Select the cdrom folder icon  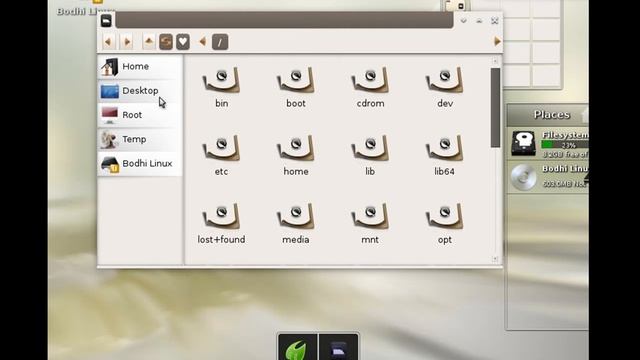pyautogui.click(x=370, y=81)
